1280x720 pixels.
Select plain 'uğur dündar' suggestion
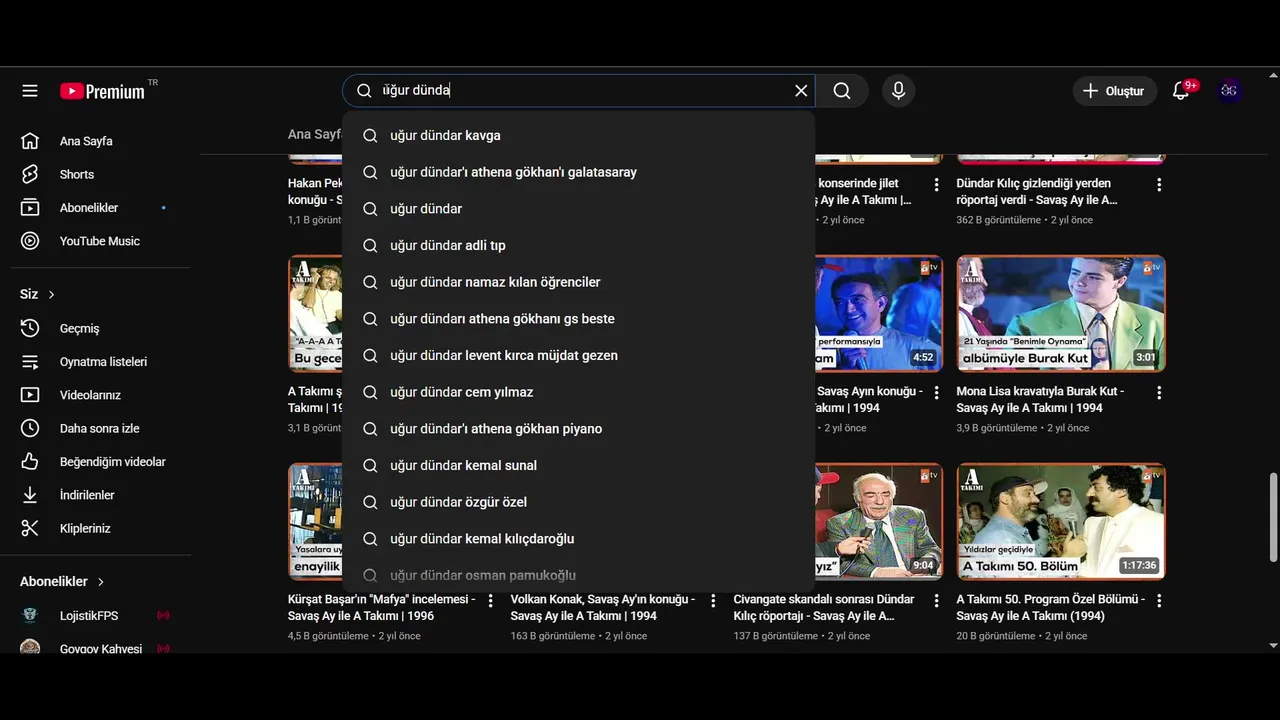tap(578, 209)
